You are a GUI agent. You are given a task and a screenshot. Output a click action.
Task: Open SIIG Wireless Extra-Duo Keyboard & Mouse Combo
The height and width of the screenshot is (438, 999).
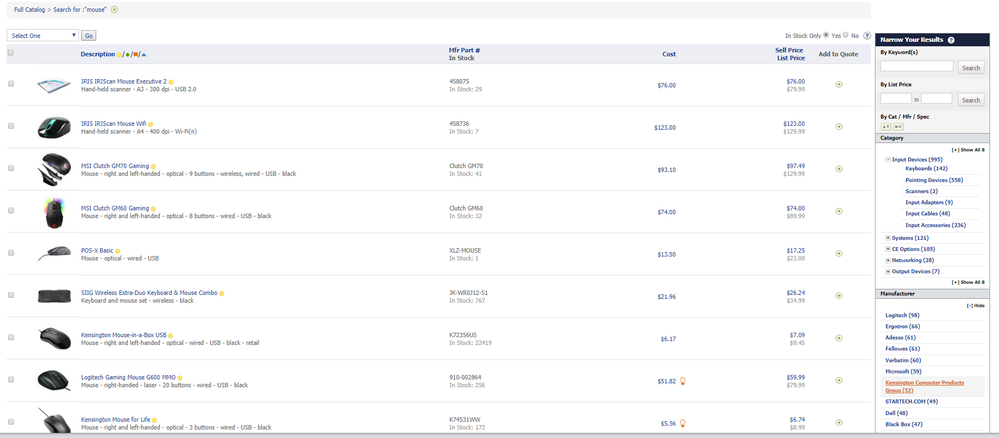149,293
